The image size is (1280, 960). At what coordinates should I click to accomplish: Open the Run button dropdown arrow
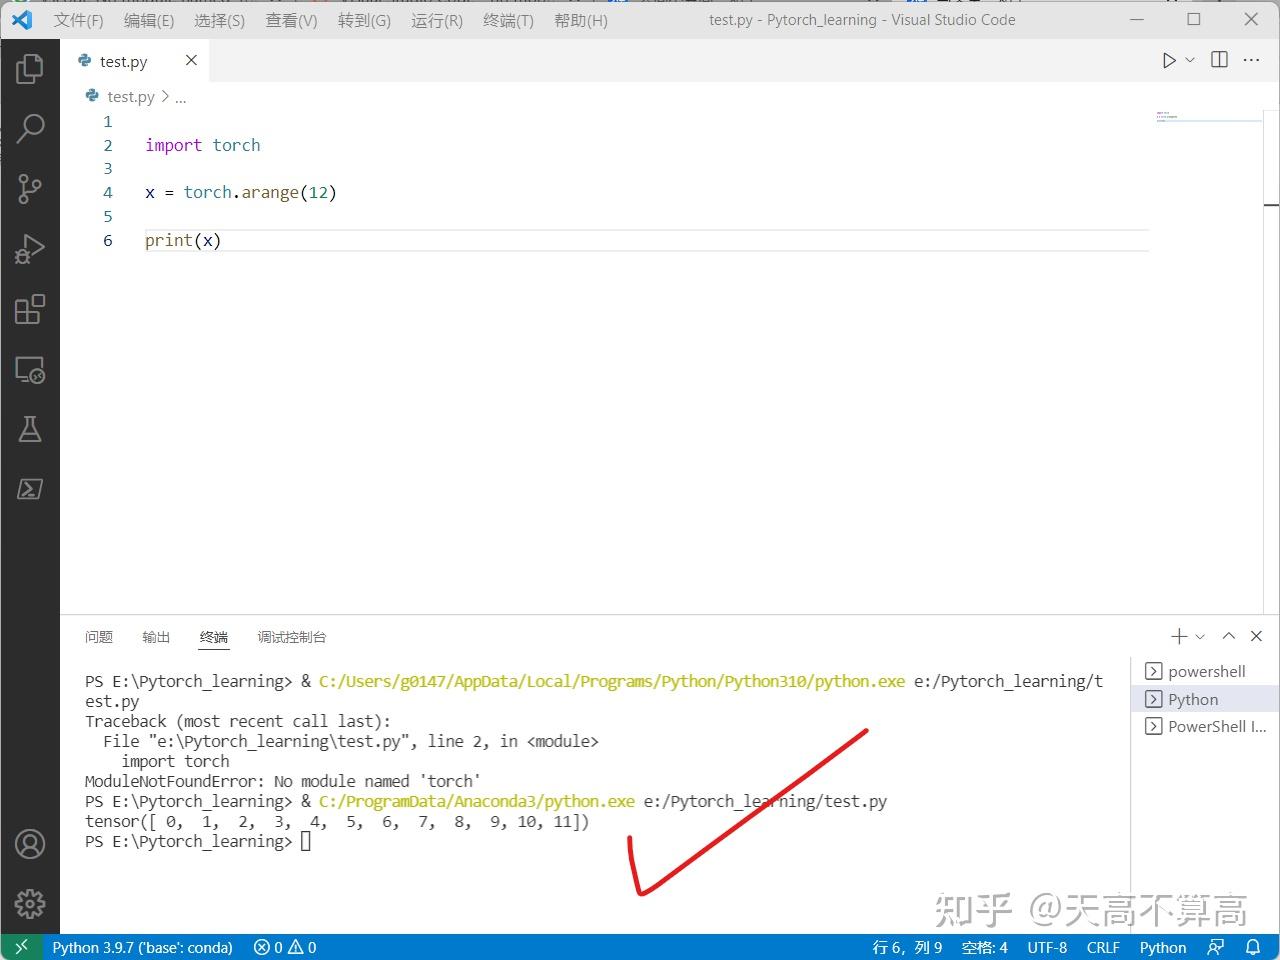click(1188, 59)
